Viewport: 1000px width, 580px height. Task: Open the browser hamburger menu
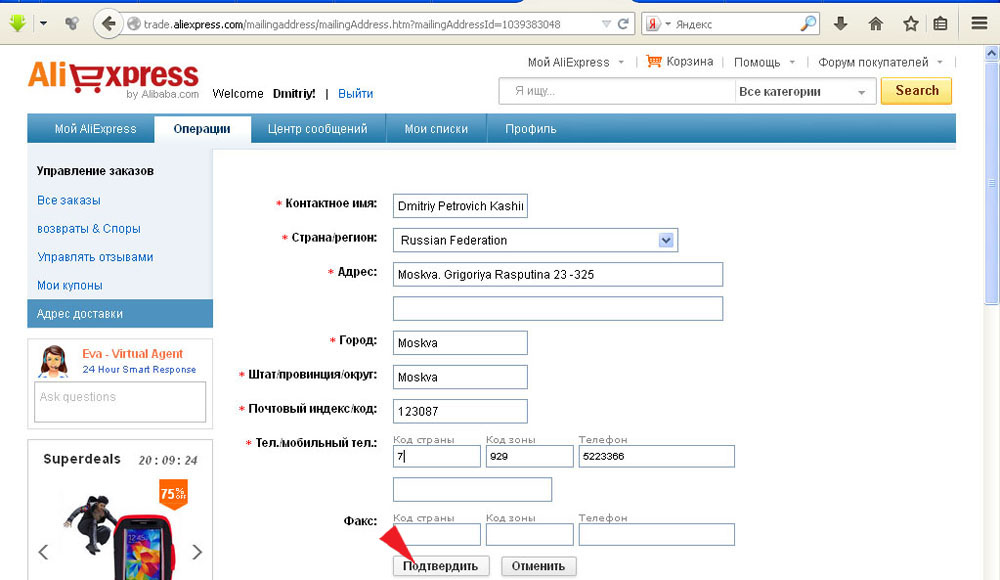[980, 24]
